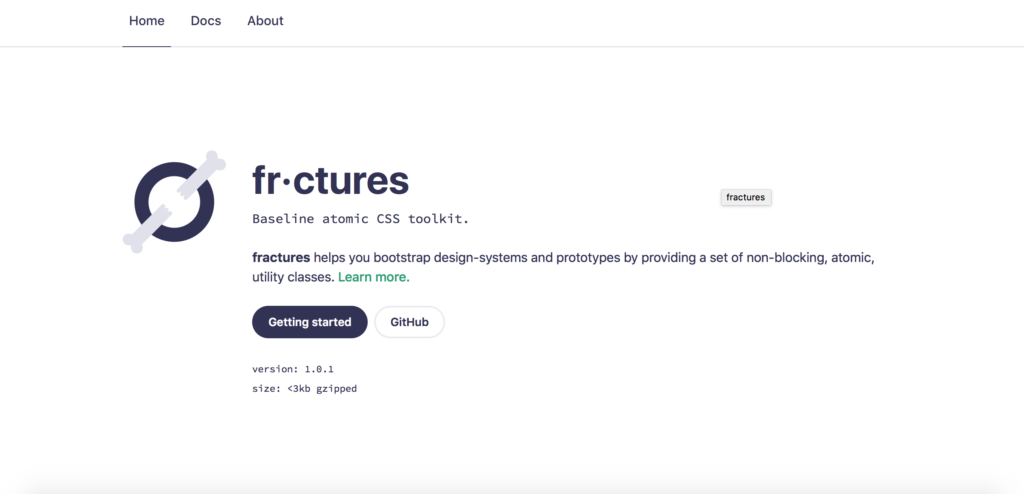
Task: Click the upper bone end of the logo
Action: tap(211, 165)
